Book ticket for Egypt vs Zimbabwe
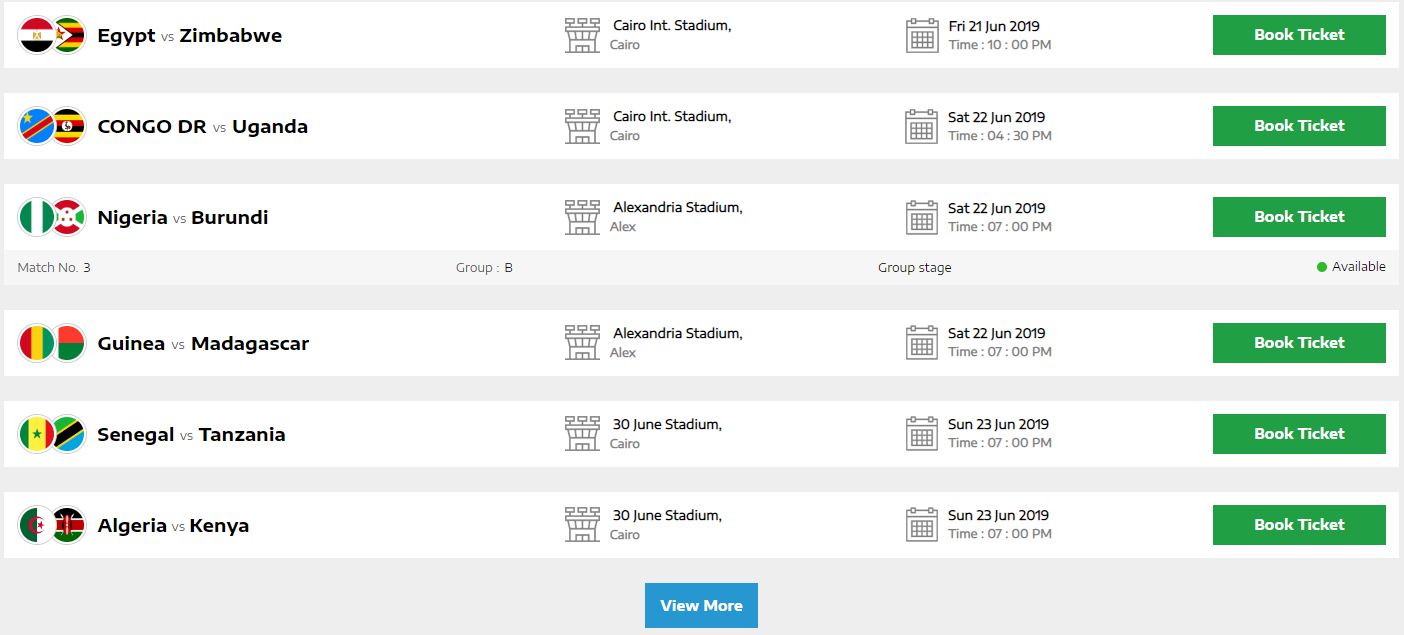The height and width of the screenshot is (635, 1404). [x=1298, y=35]
